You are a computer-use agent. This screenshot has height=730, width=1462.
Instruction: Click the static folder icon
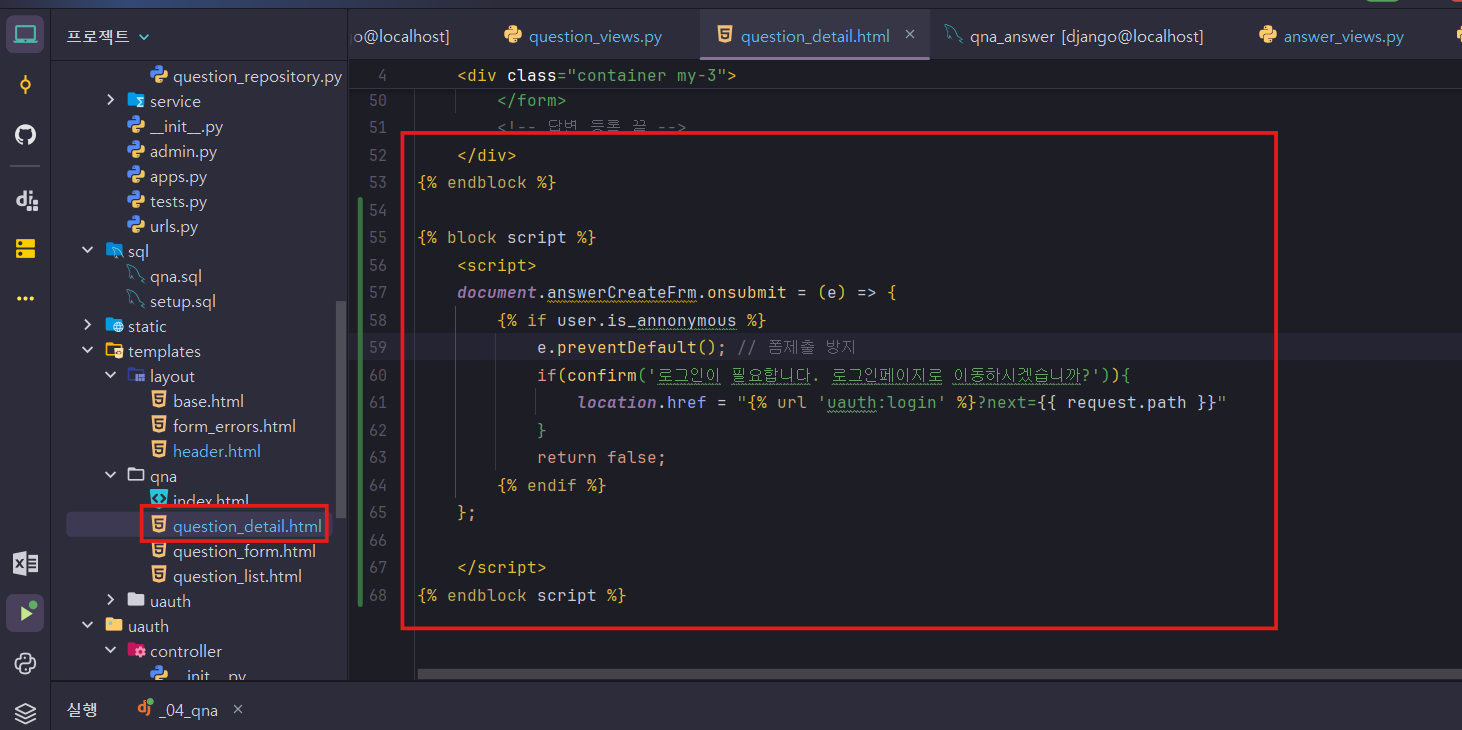[114, 326]
